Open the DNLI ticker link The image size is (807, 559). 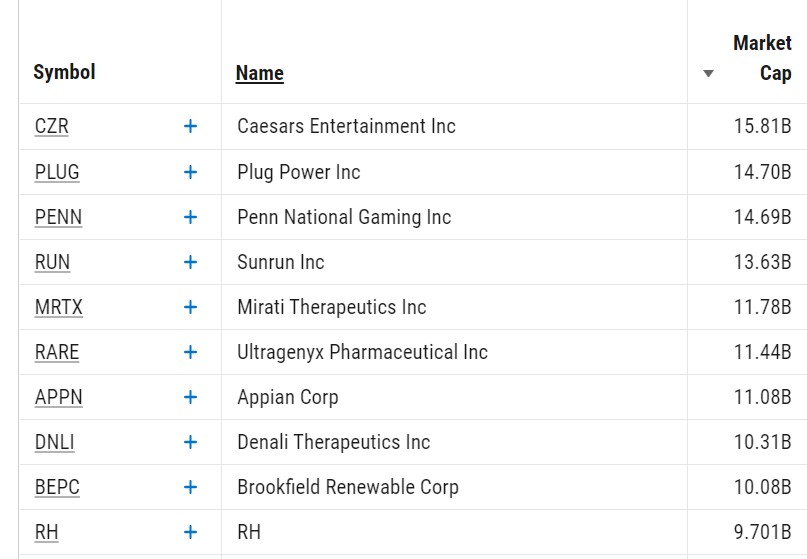coord(55,442)
